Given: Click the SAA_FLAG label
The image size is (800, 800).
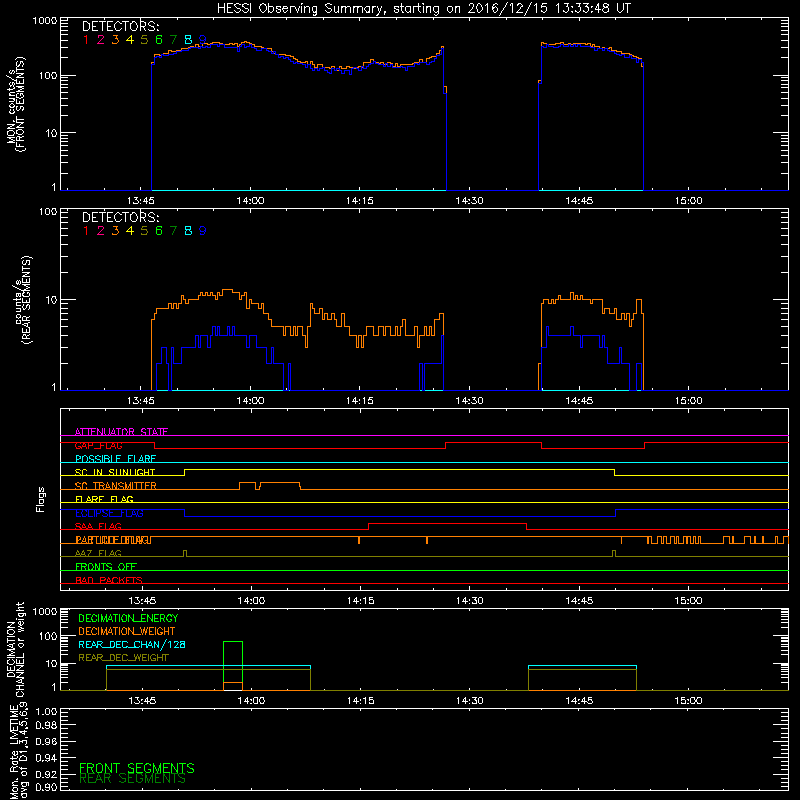Looking at the screenshot, I should (x=98, y=527).
